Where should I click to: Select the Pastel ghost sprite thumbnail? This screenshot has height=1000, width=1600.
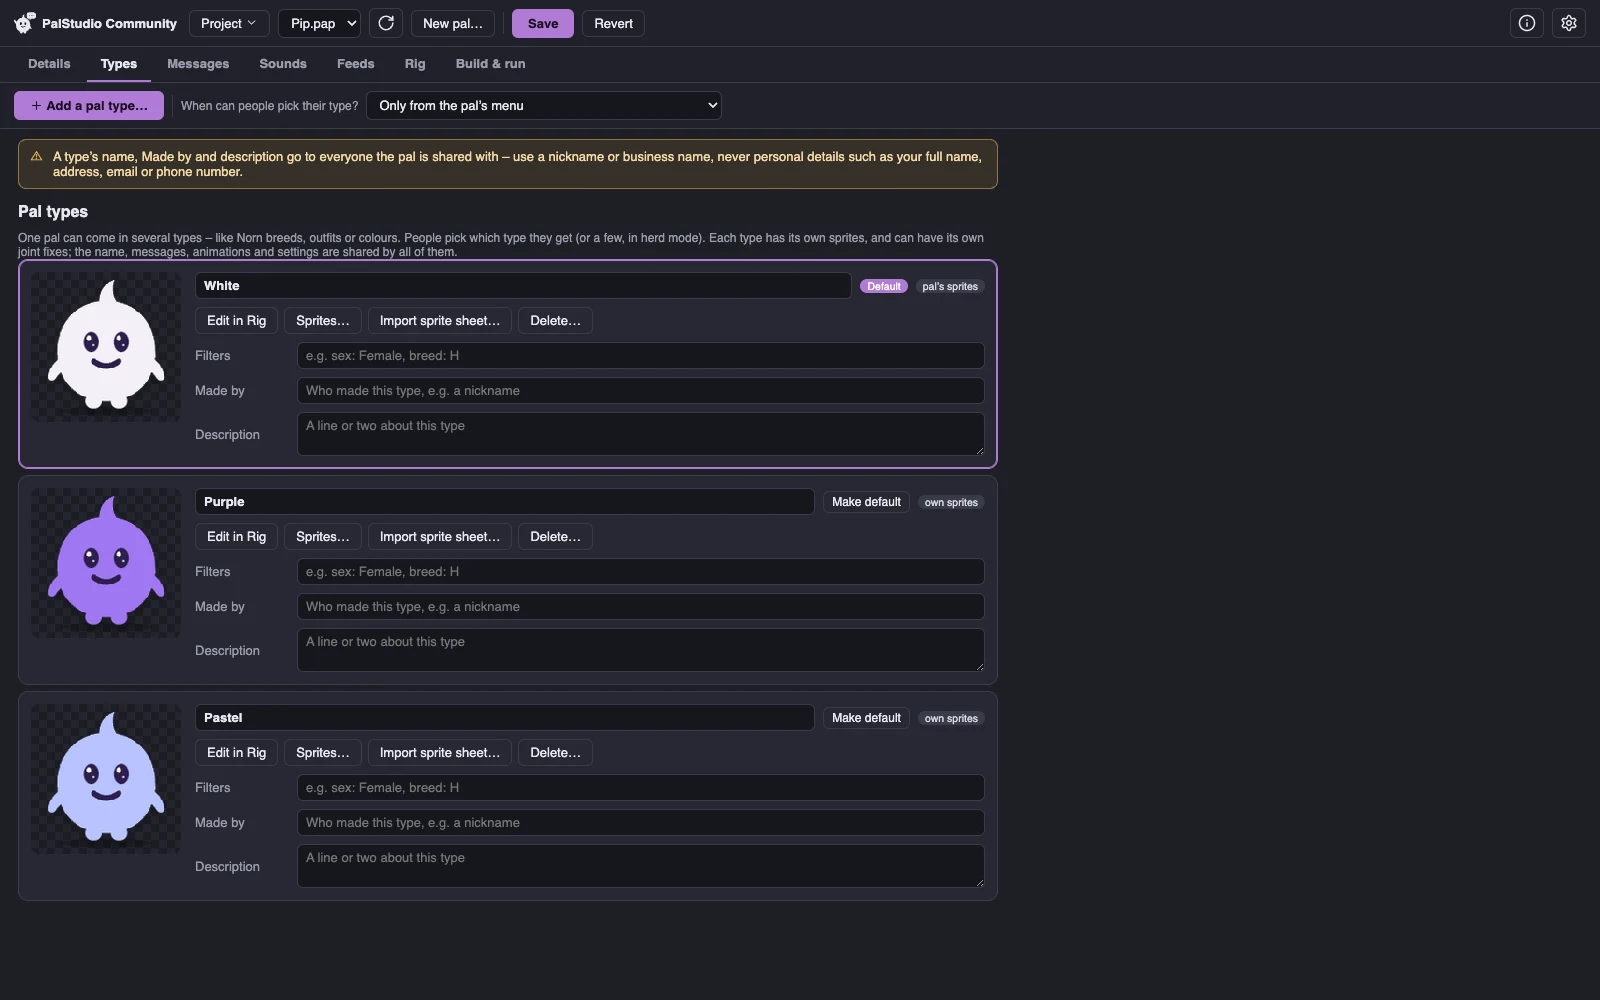[106, 779]
